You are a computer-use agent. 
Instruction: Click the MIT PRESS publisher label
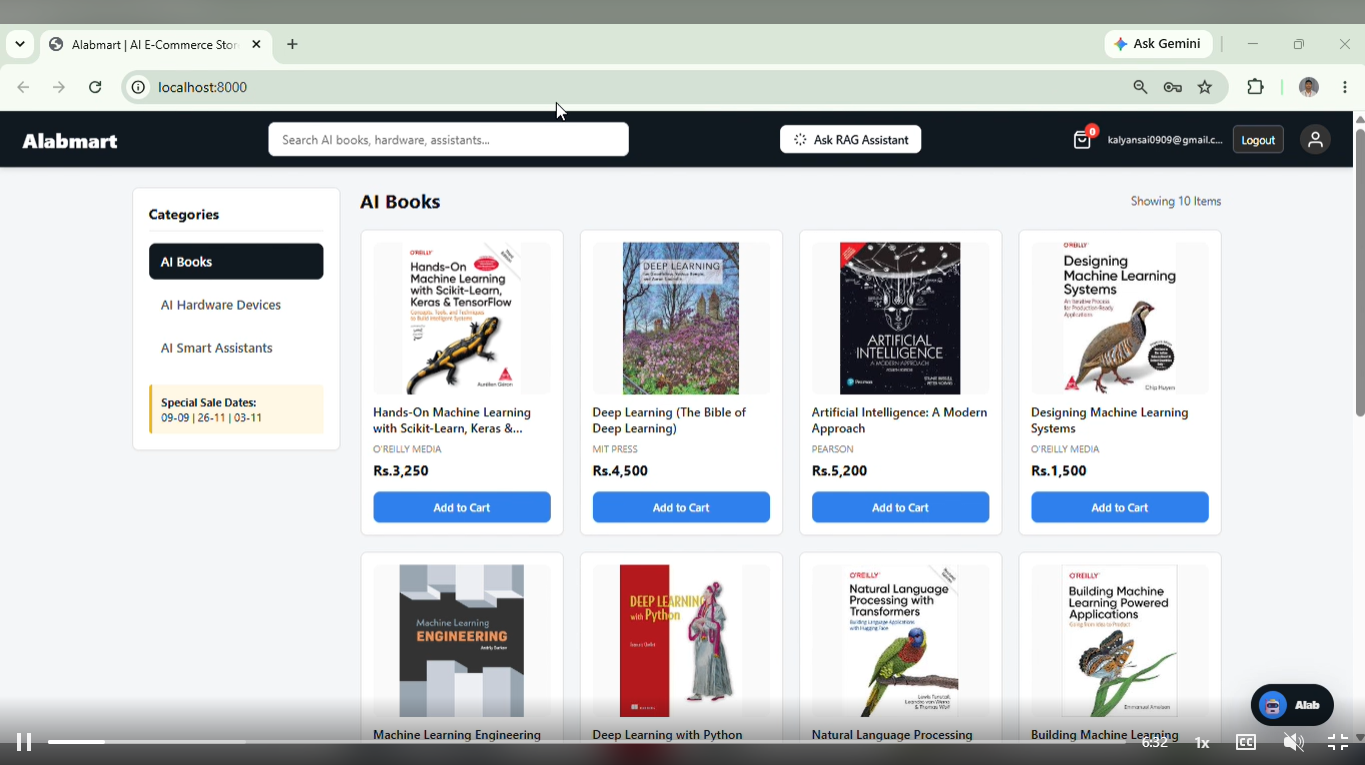[615, 449]
